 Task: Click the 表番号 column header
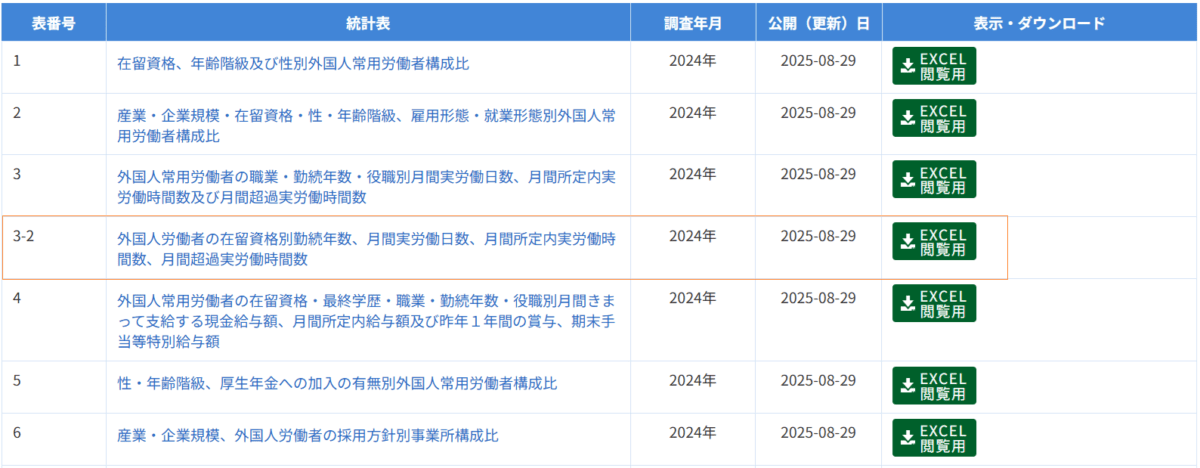pyautogui.click(x=53, y=22)
